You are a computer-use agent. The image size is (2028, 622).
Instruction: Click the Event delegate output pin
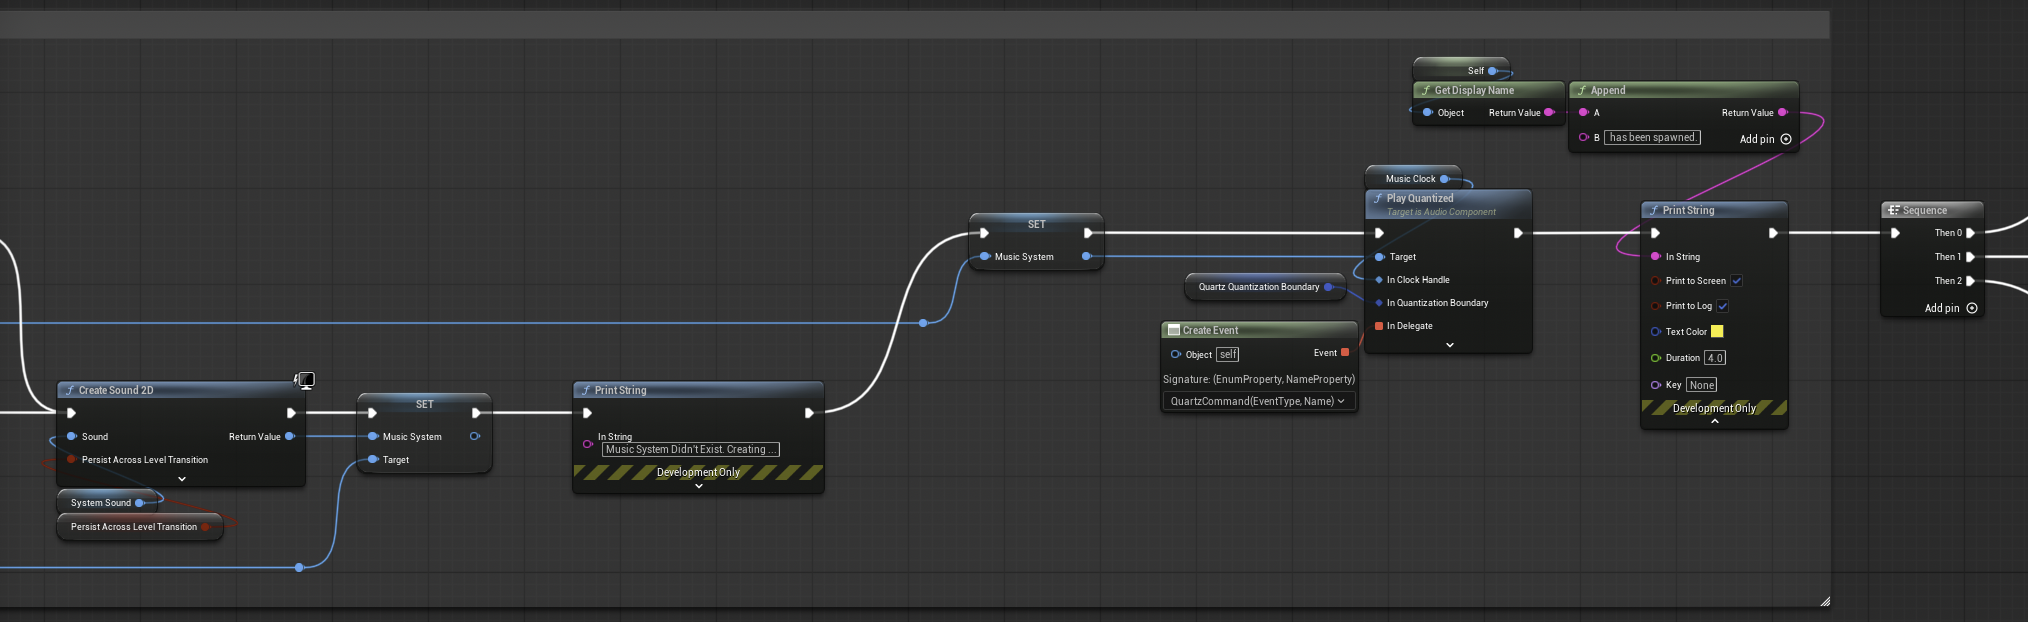(x=1345, y=353)
